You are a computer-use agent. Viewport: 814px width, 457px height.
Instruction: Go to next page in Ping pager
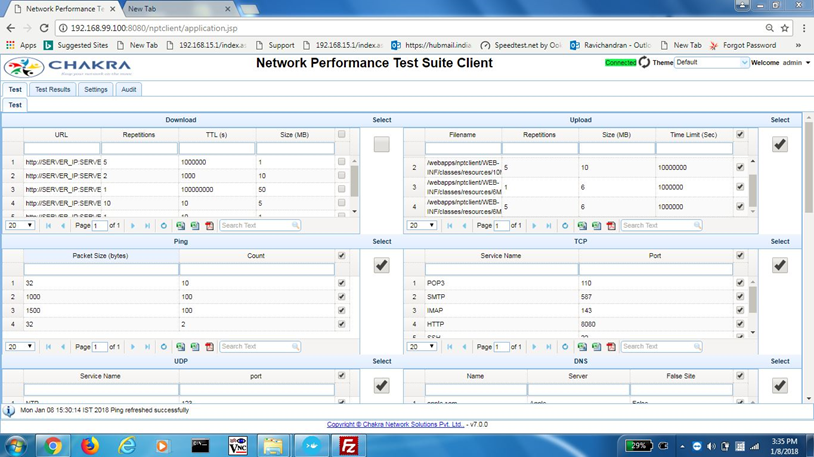(133, 346)
